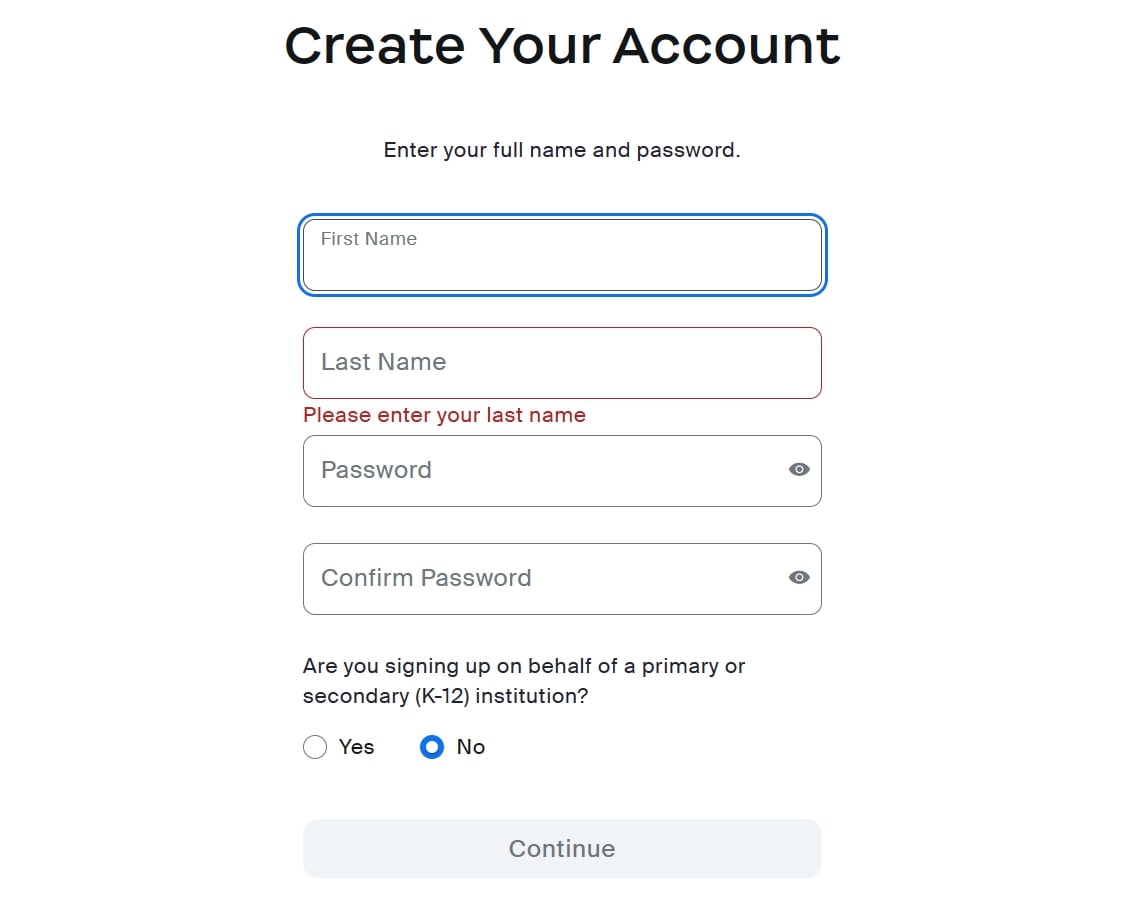Click the 'Last Name' placeholder text
1134x904 pixels.
pos(383,362)
